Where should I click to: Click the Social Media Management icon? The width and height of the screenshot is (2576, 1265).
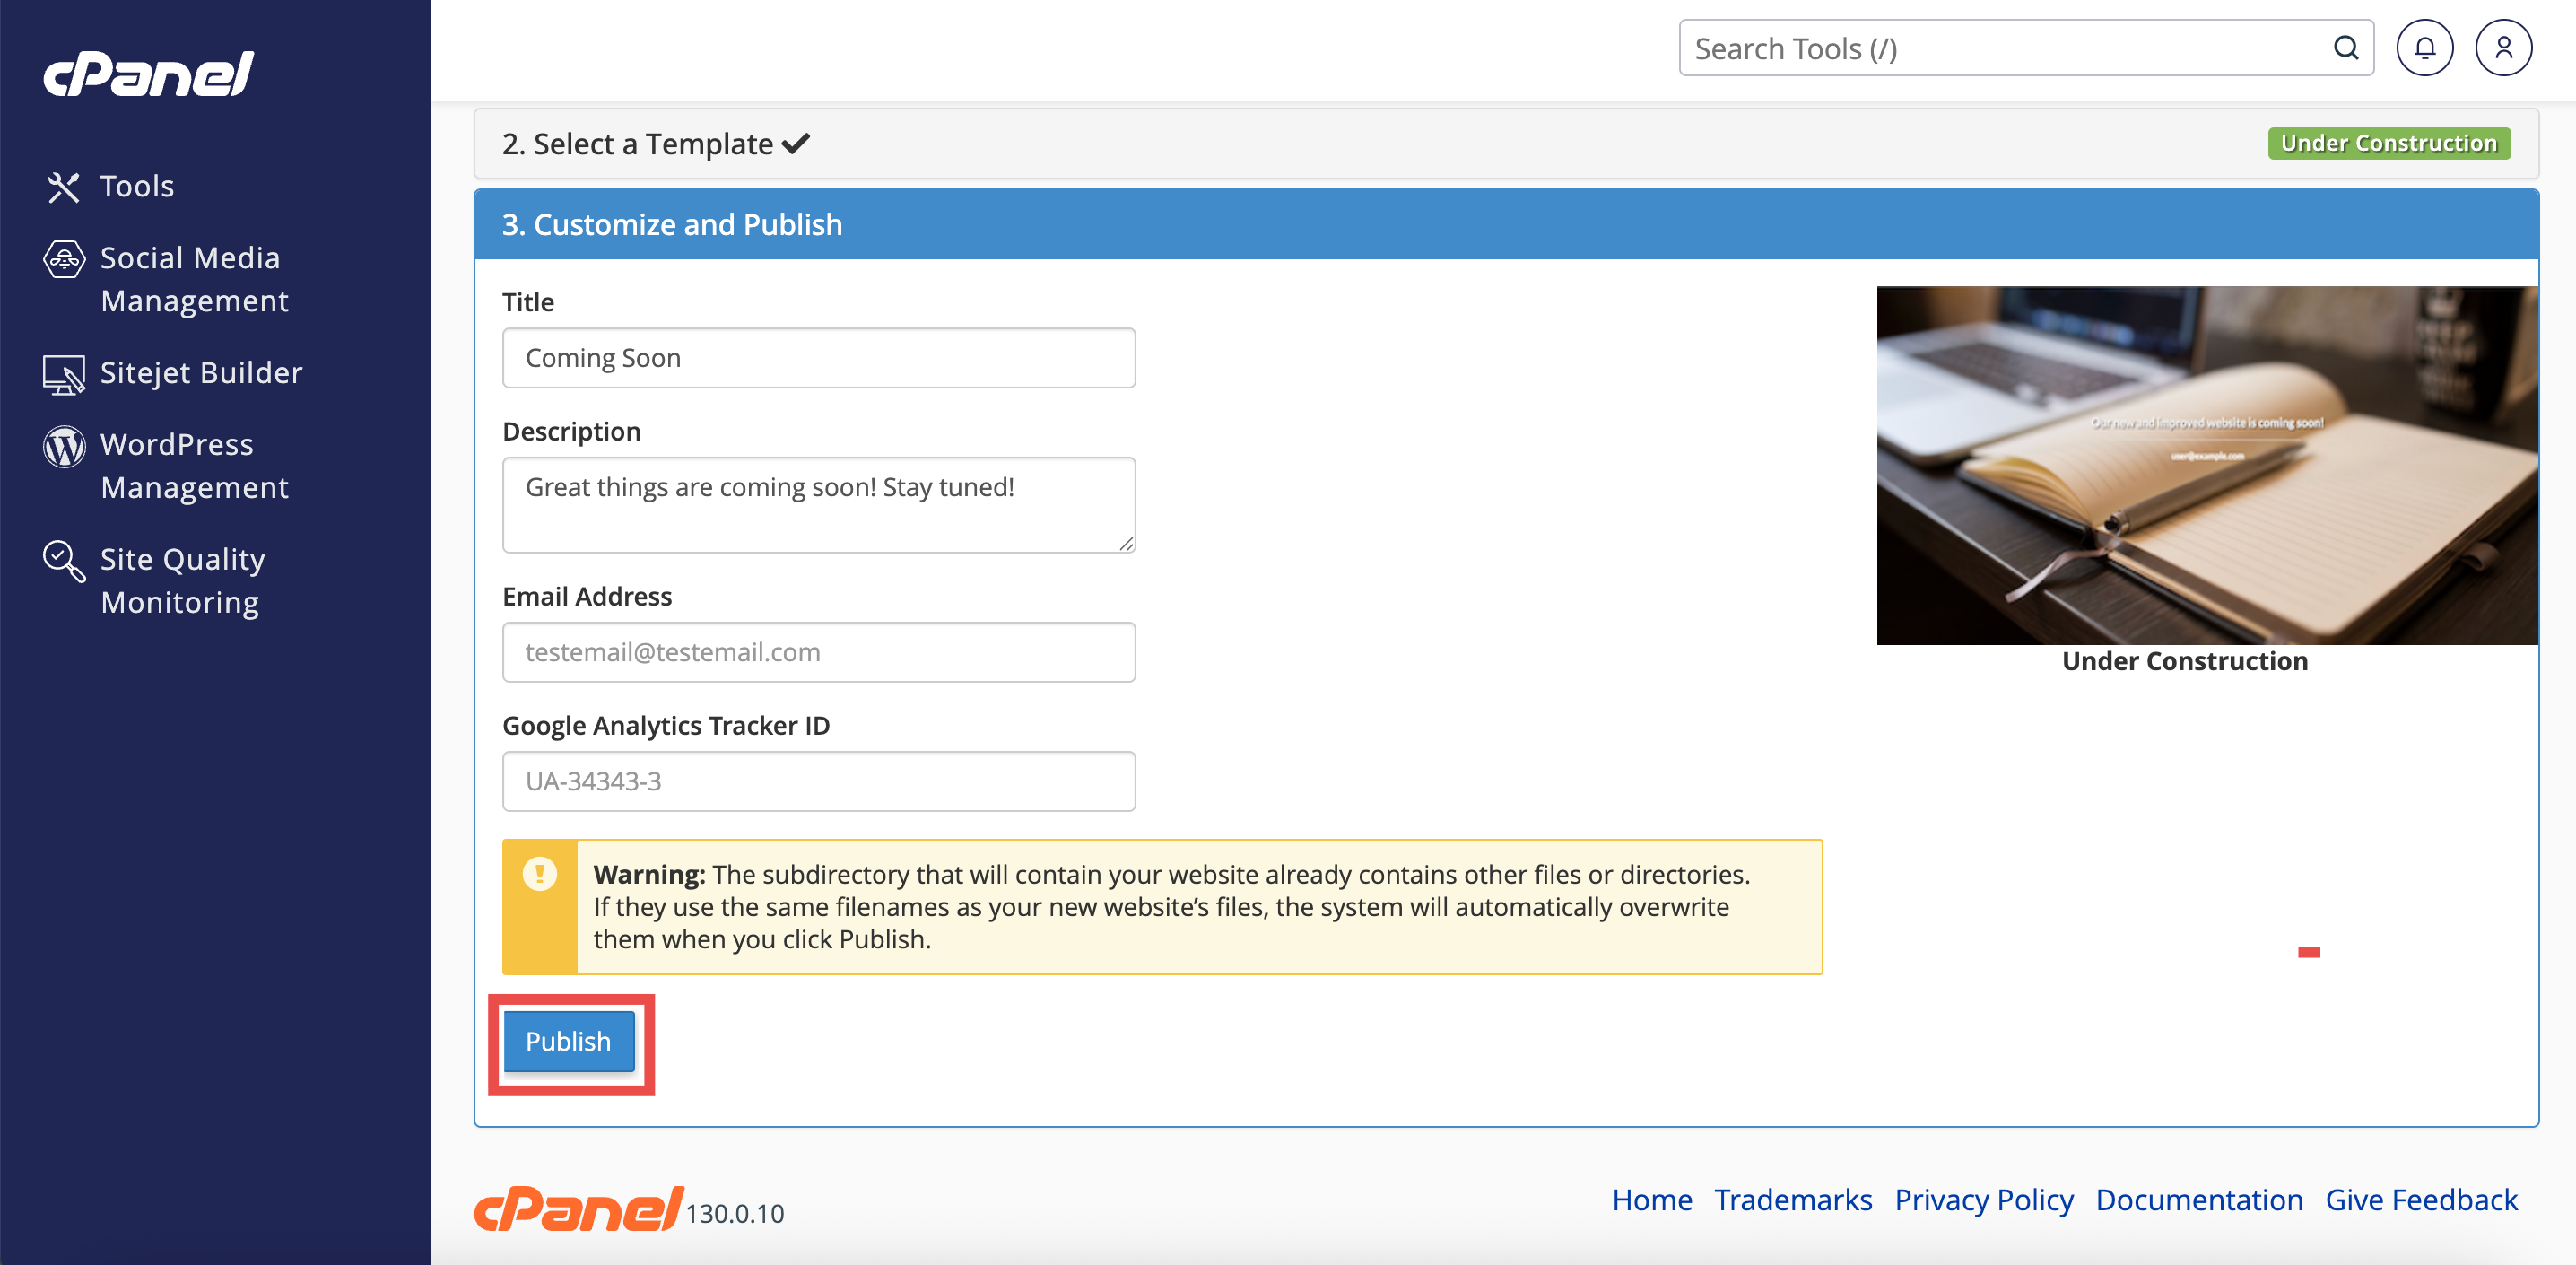coord(64,259)
